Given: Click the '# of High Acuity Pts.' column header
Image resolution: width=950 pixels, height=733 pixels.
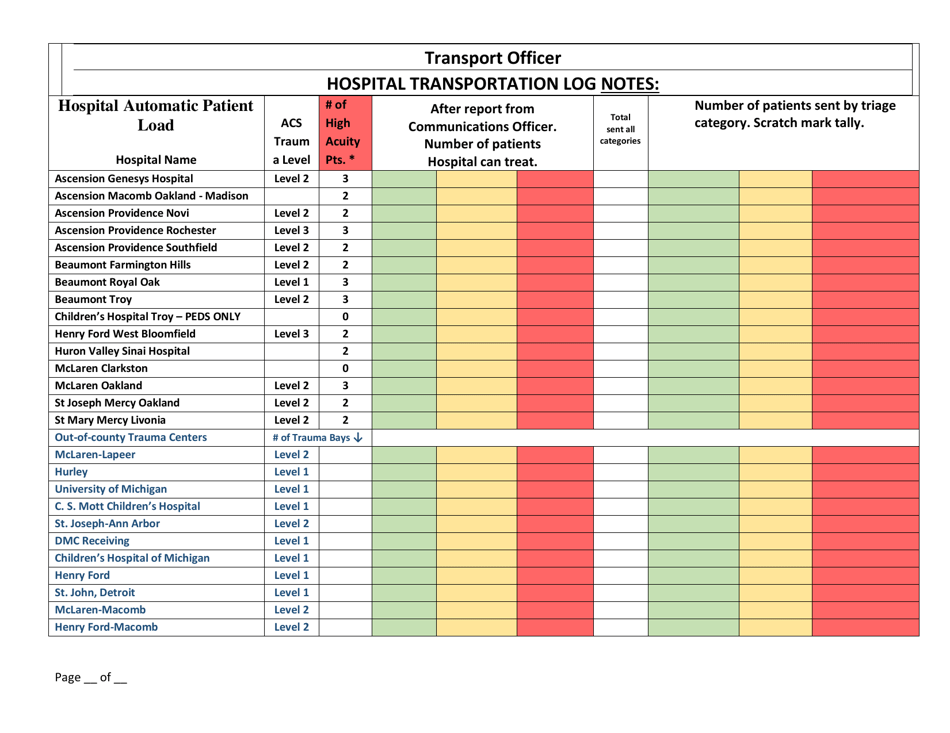Looking at the screenshot, I should (344, 129).
